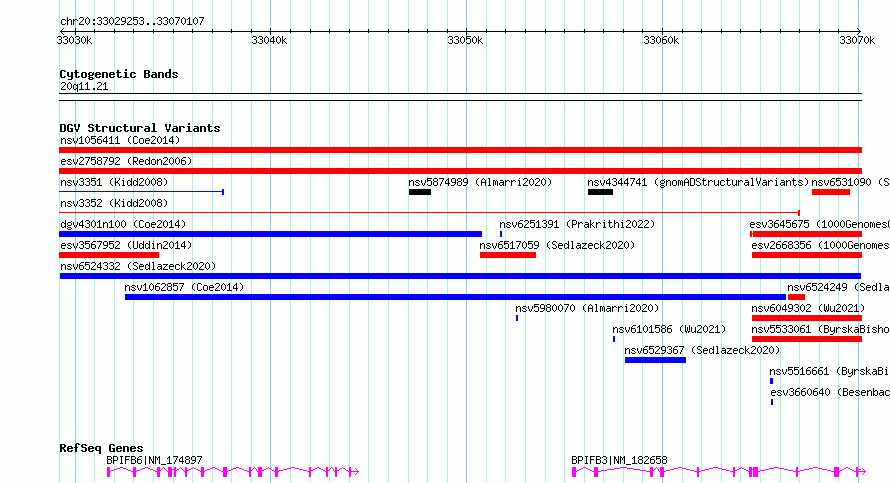Click the BPIFB3|NM_182658 gene label
The height and width of the screenshot is (483, 890).
point(619,460)
